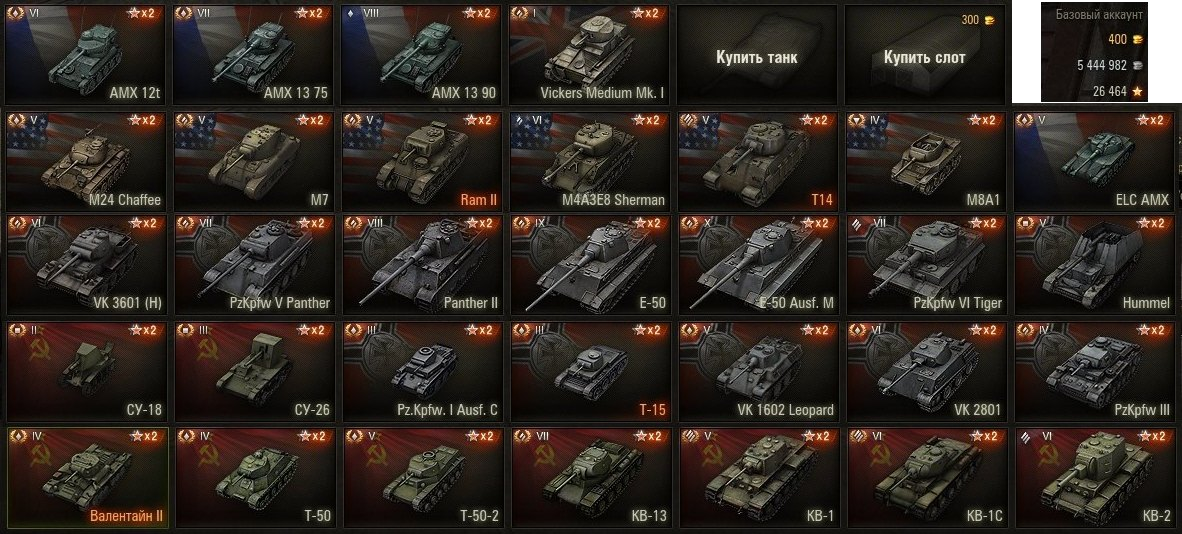Select the Vickers Medium Mk. I tank
Image resolution: width=1182 pixels, height=534 pixels.
click(x=589, y=54)
